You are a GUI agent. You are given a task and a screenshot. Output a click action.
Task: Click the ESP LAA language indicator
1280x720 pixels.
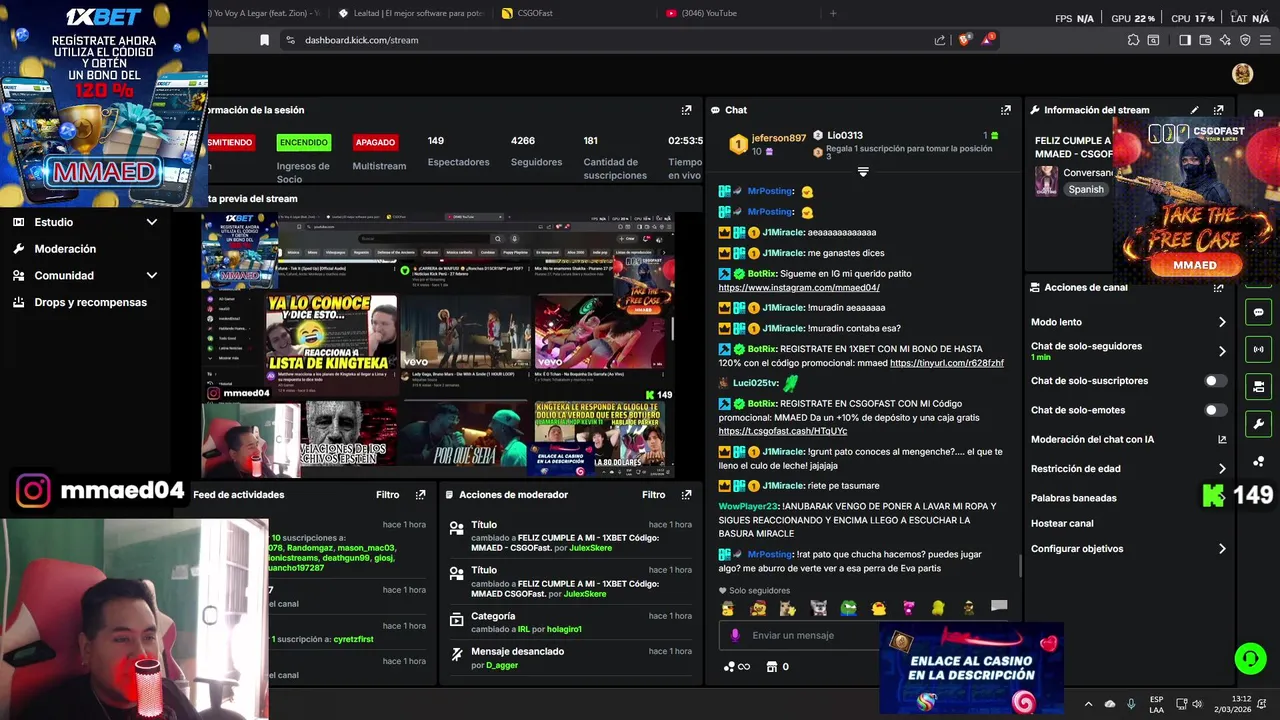[x=1157, y=704]
